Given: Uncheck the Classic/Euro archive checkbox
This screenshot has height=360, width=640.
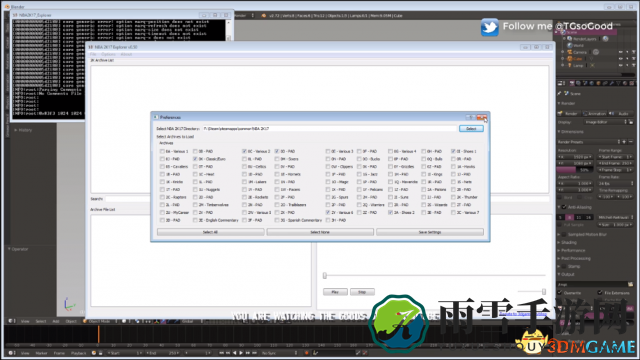Looking at the screenshot, I should (195, 159).
